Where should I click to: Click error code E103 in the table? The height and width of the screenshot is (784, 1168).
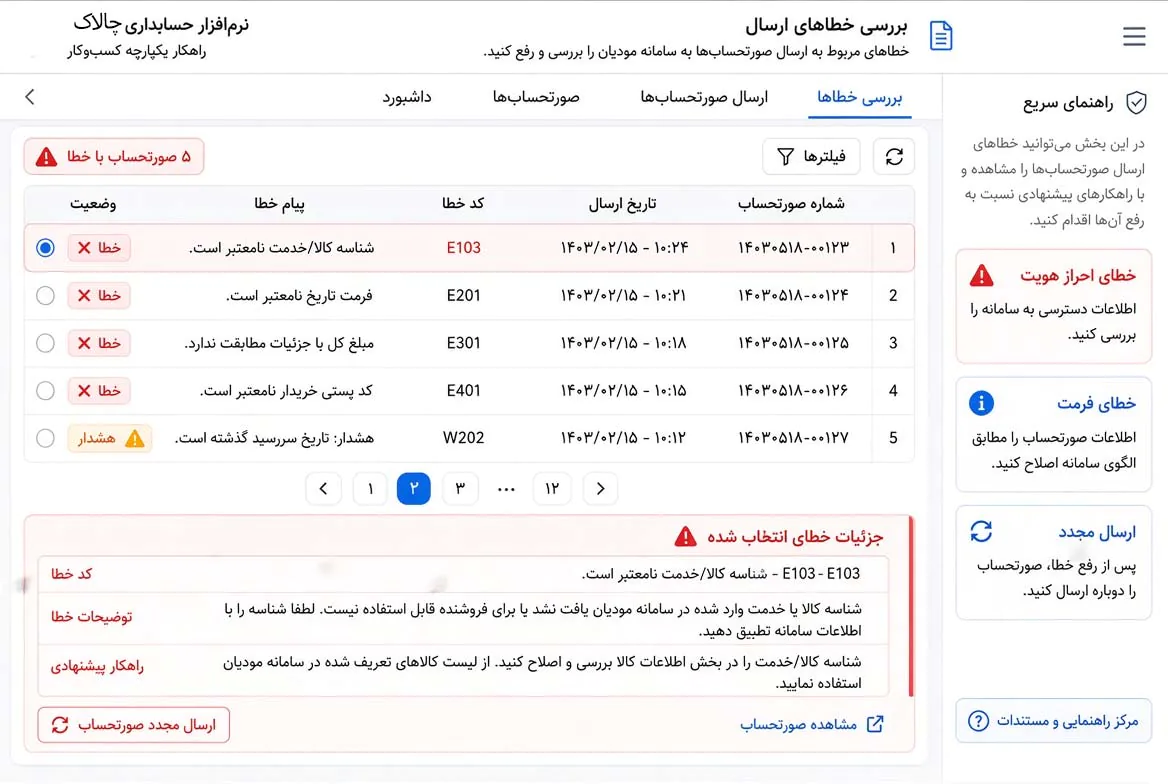463,247
